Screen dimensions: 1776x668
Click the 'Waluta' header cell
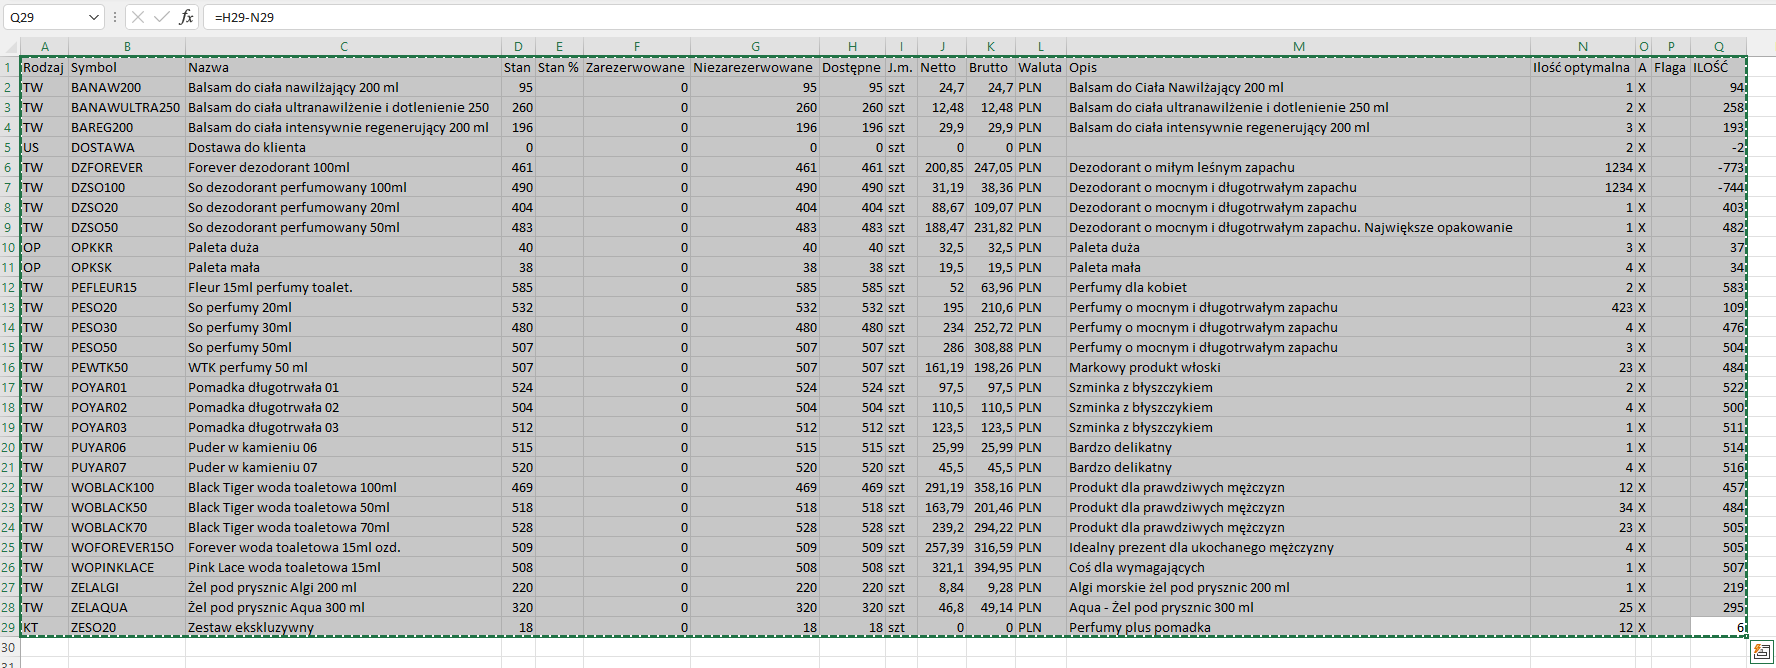click(1040, 67)
